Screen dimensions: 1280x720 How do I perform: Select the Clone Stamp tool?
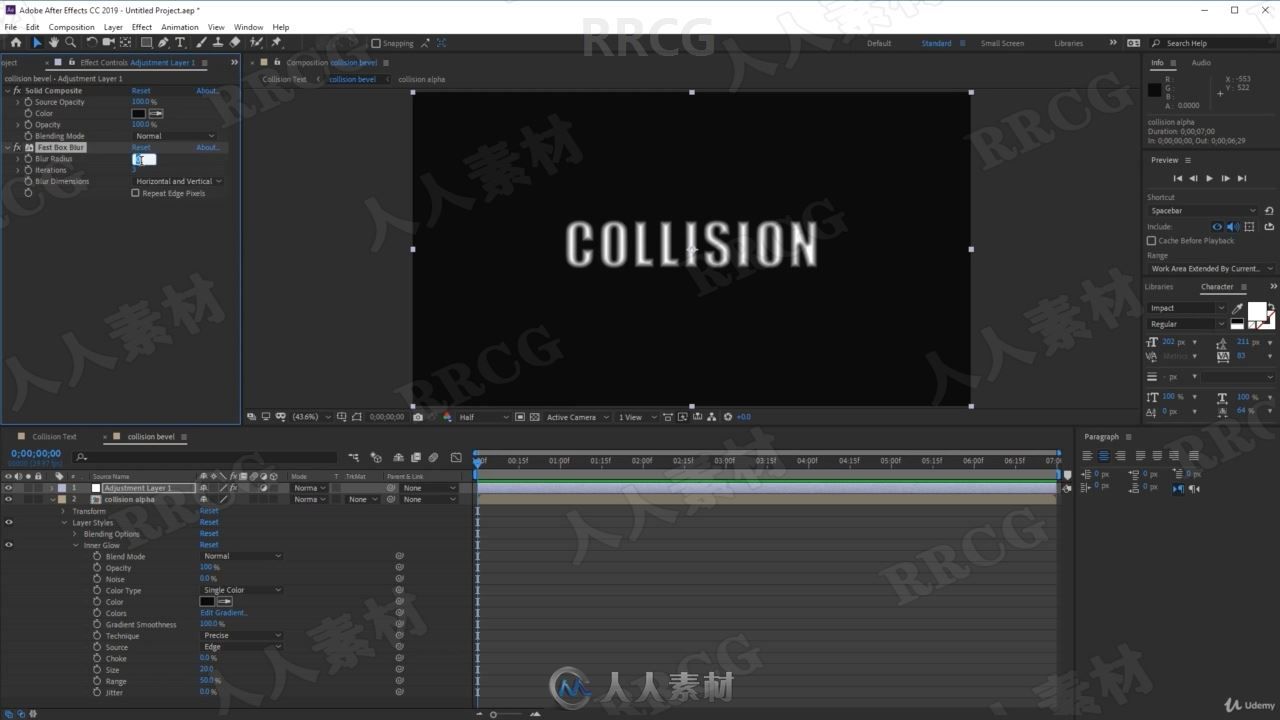coord(217,43)
